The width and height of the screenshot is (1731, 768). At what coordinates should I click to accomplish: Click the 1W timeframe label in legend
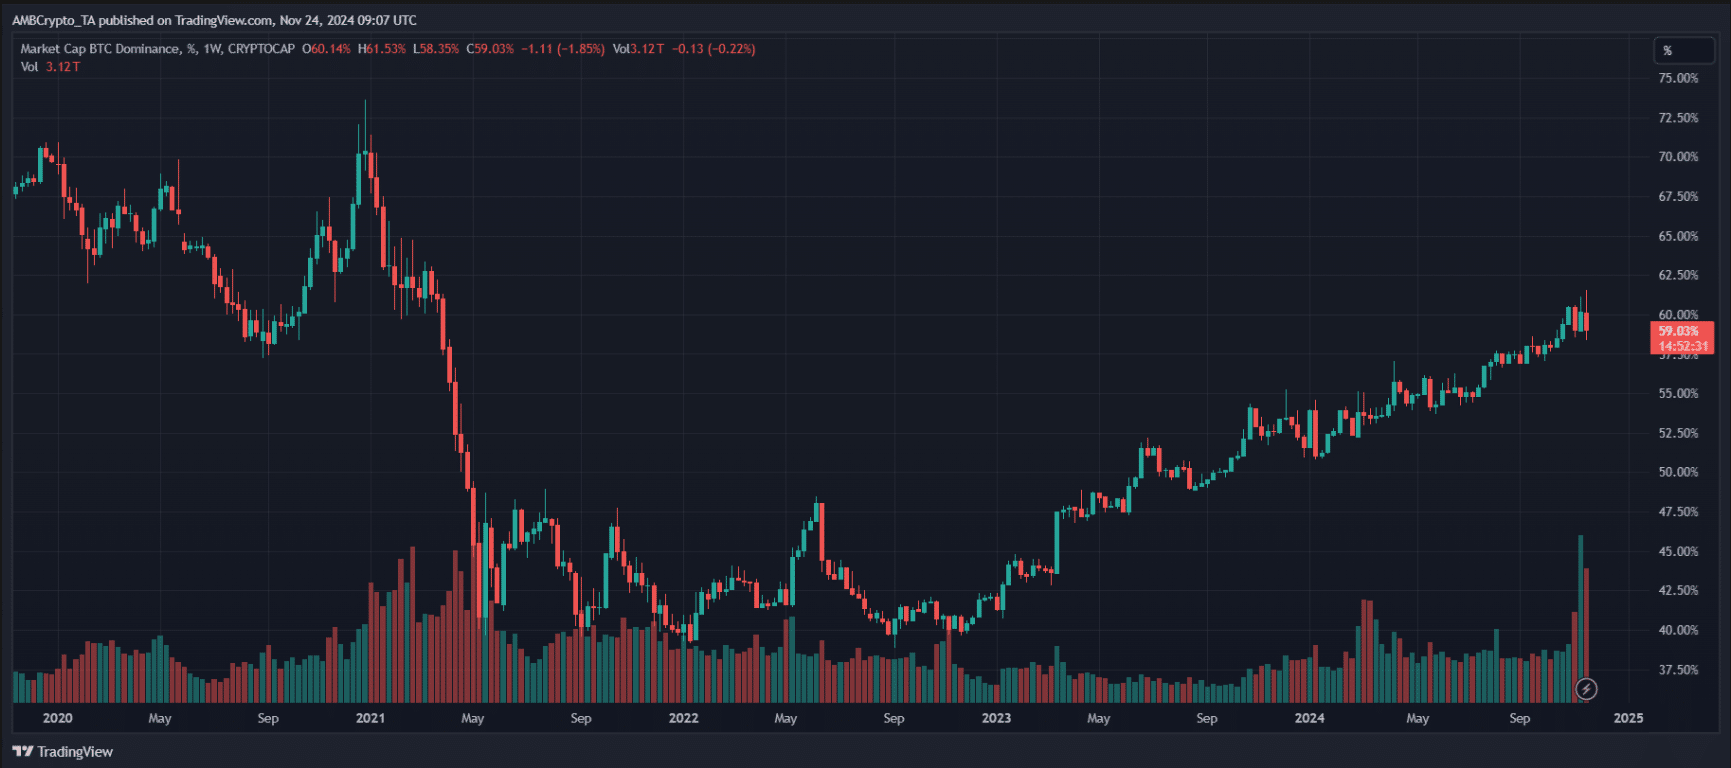click(x=212, y=48)
